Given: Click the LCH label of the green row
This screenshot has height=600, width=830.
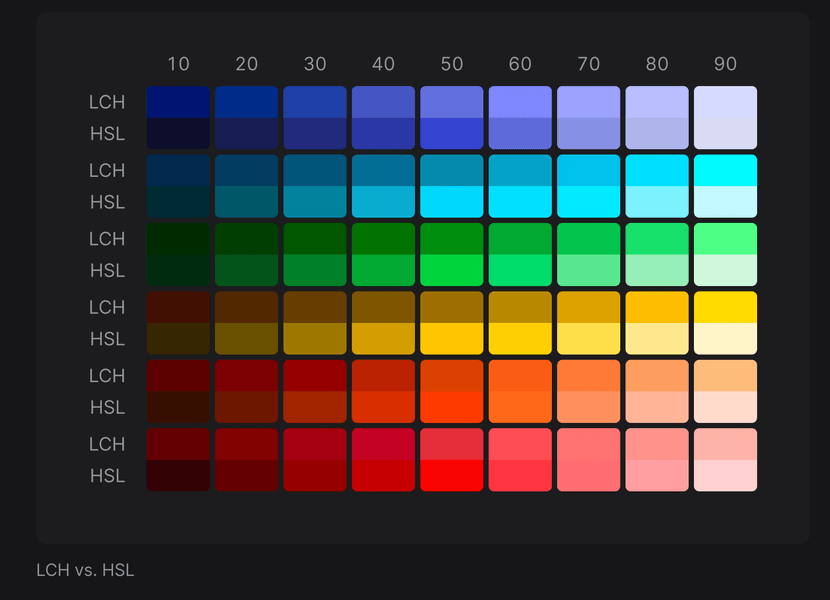Looking at the screenshot, I should (x=107, y=239).
